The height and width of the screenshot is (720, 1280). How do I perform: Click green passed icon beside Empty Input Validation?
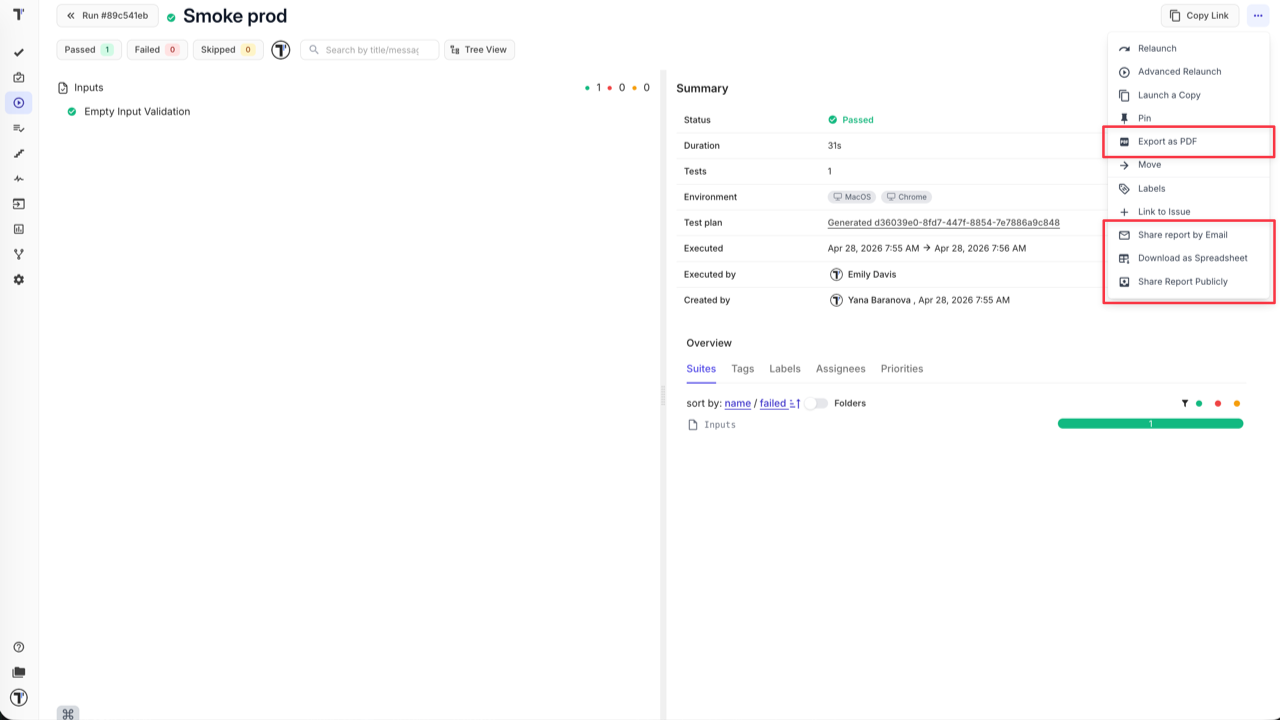coord(72,112)
